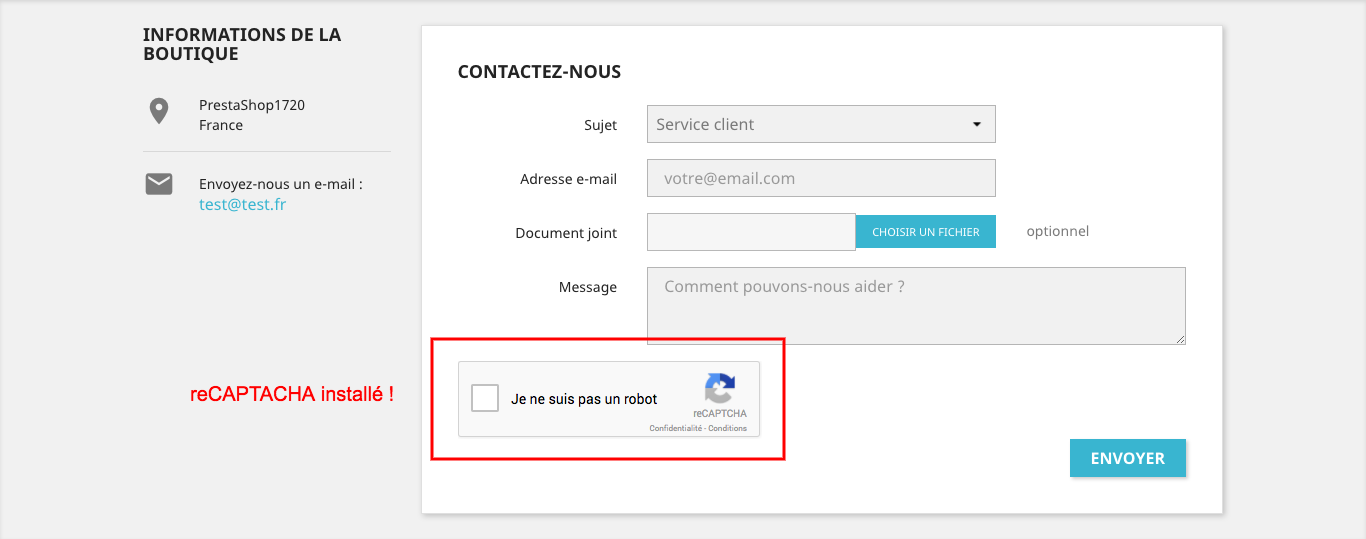The height and width of the screenshot is (539, 1366).
Task: Click the "Adresse e-mail" field label
Action: [568, 179]
